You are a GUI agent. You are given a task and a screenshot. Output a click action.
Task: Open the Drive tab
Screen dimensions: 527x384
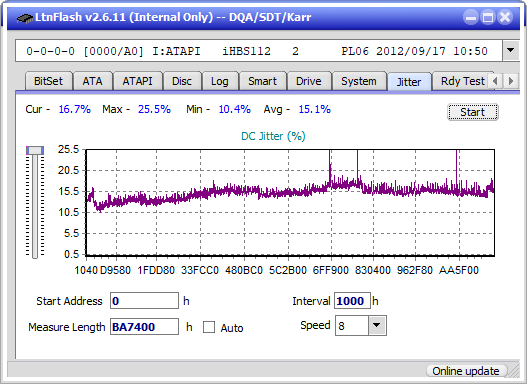click(x=309, y=81)
